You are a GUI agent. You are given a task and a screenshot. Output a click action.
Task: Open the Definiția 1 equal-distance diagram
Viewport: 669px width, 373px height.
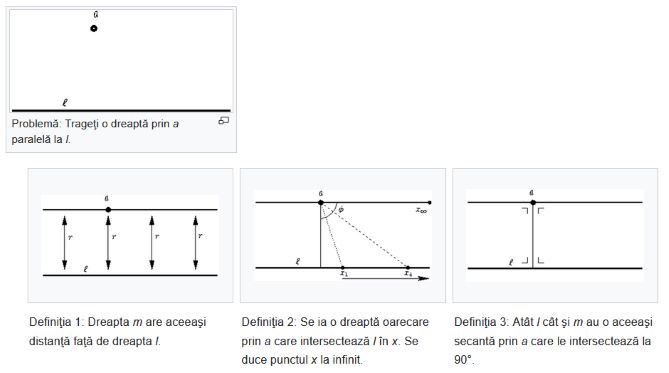coord(130,235)
